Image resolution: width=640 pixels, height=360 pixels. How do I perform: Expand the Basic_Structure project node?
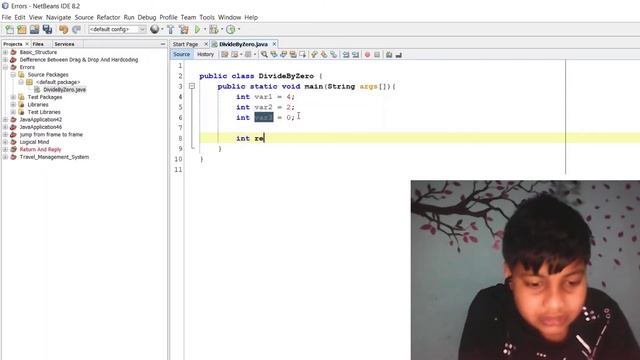[x=5, y=52]
